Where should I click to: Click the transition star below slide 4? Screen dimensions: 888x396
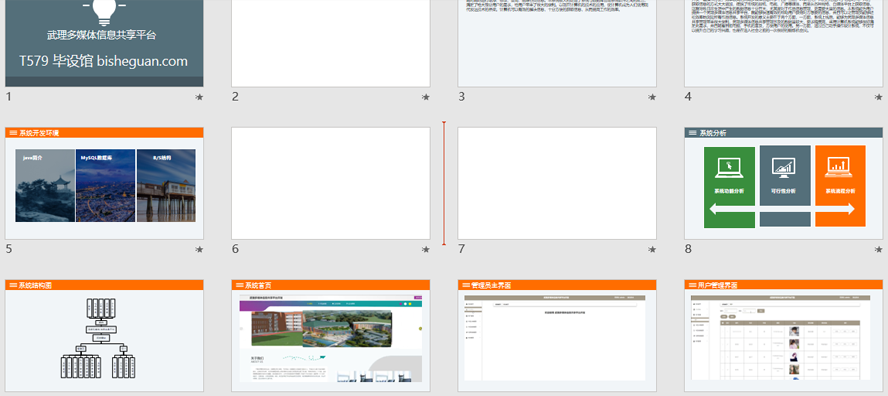[878, 97]
